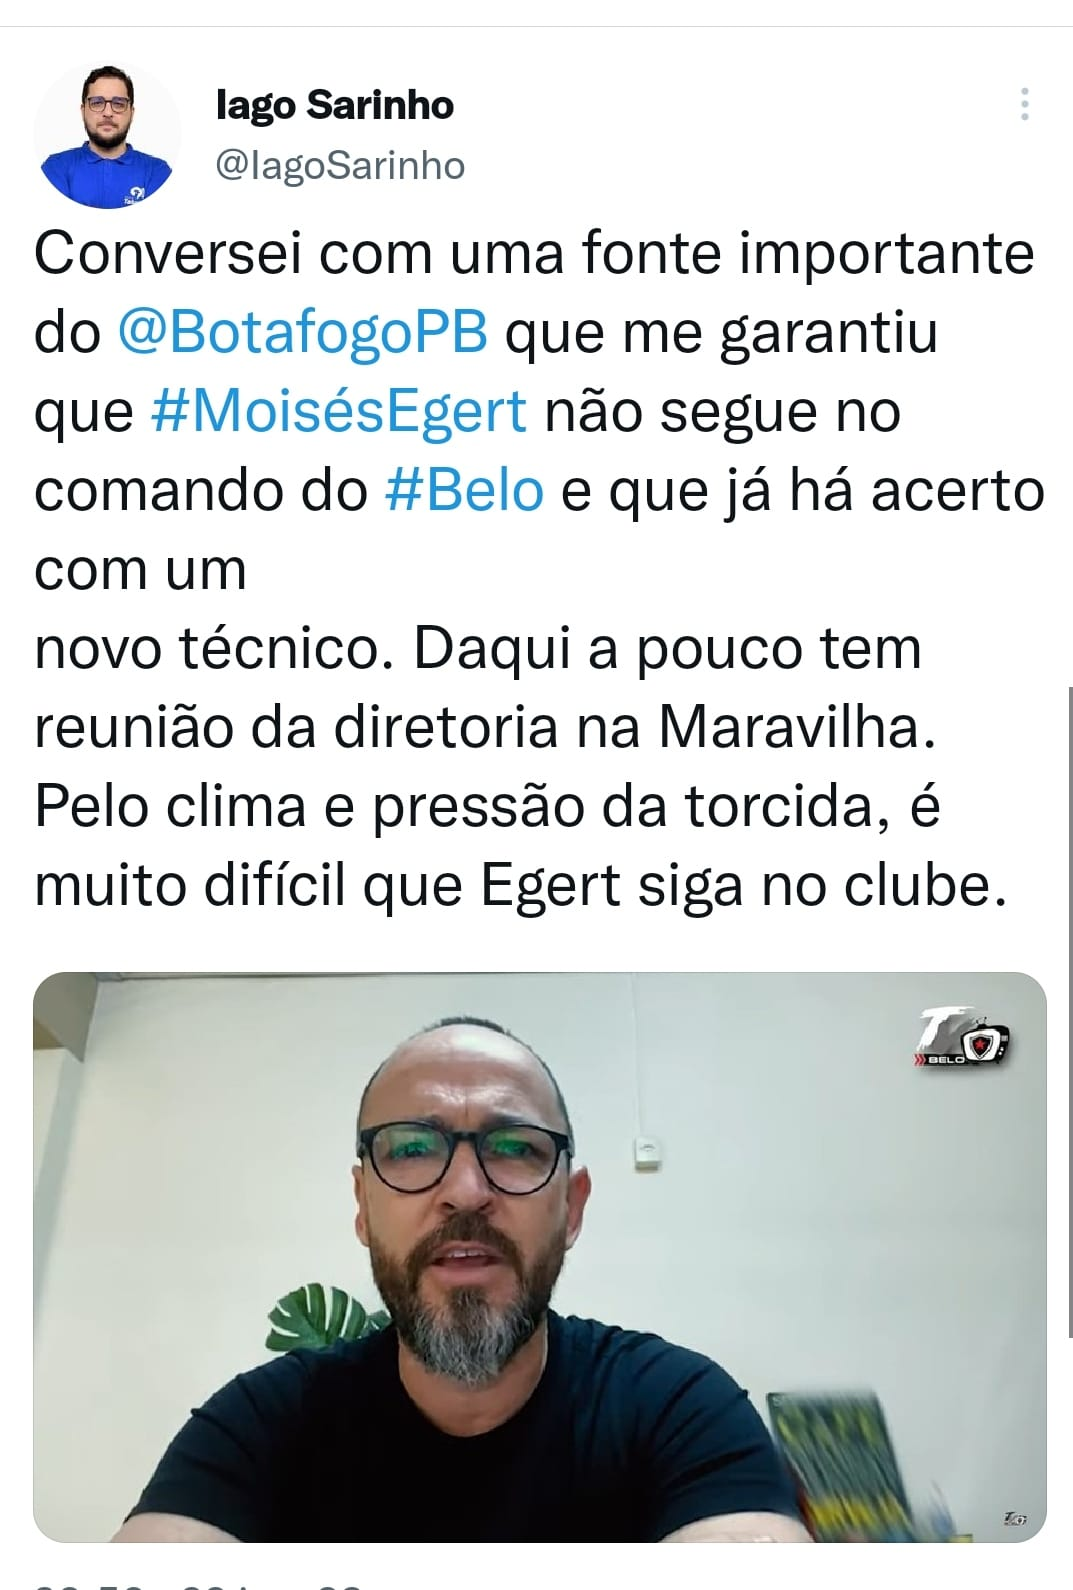Click the wall light switch in photo
1073x1590 pixels.
650,1153
